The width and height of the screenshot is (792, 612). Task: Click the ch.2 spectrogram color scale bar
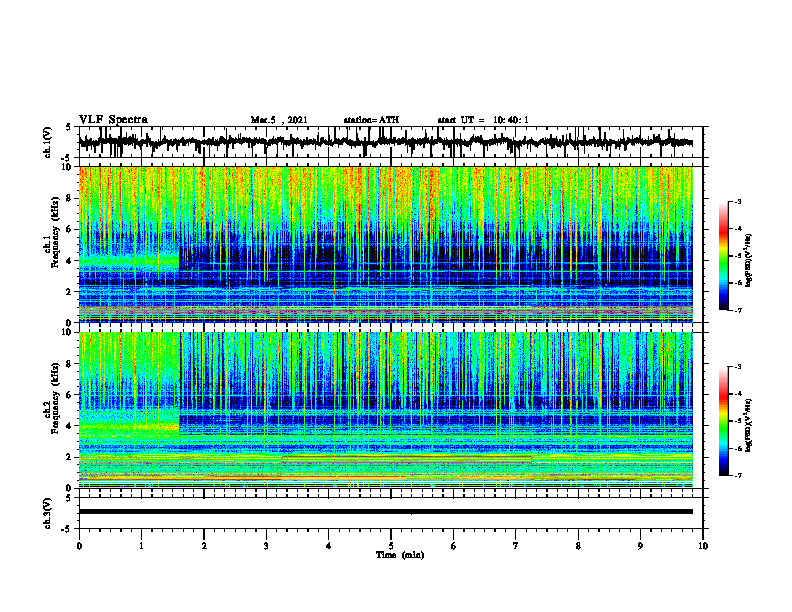pos(724,421)
